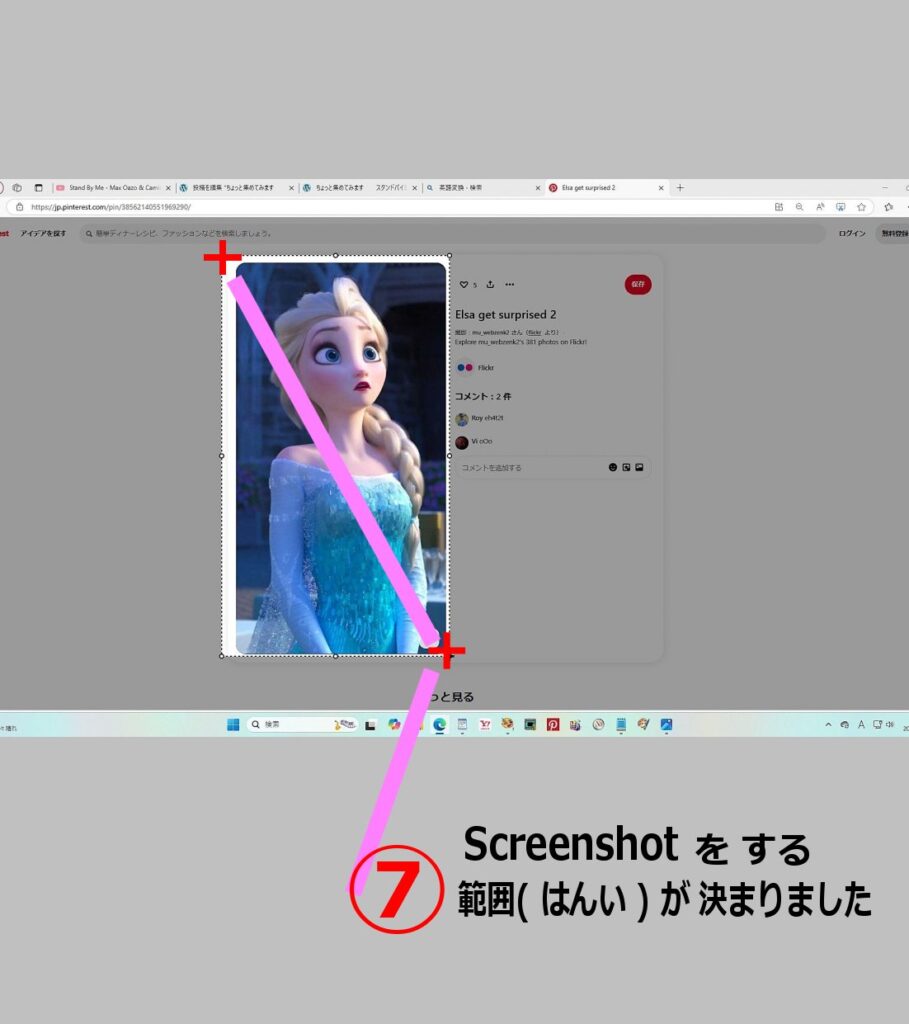Open the Photos app taskbar icon
The width and height of the screenshot is (909, 1024).
click(666, 724)
